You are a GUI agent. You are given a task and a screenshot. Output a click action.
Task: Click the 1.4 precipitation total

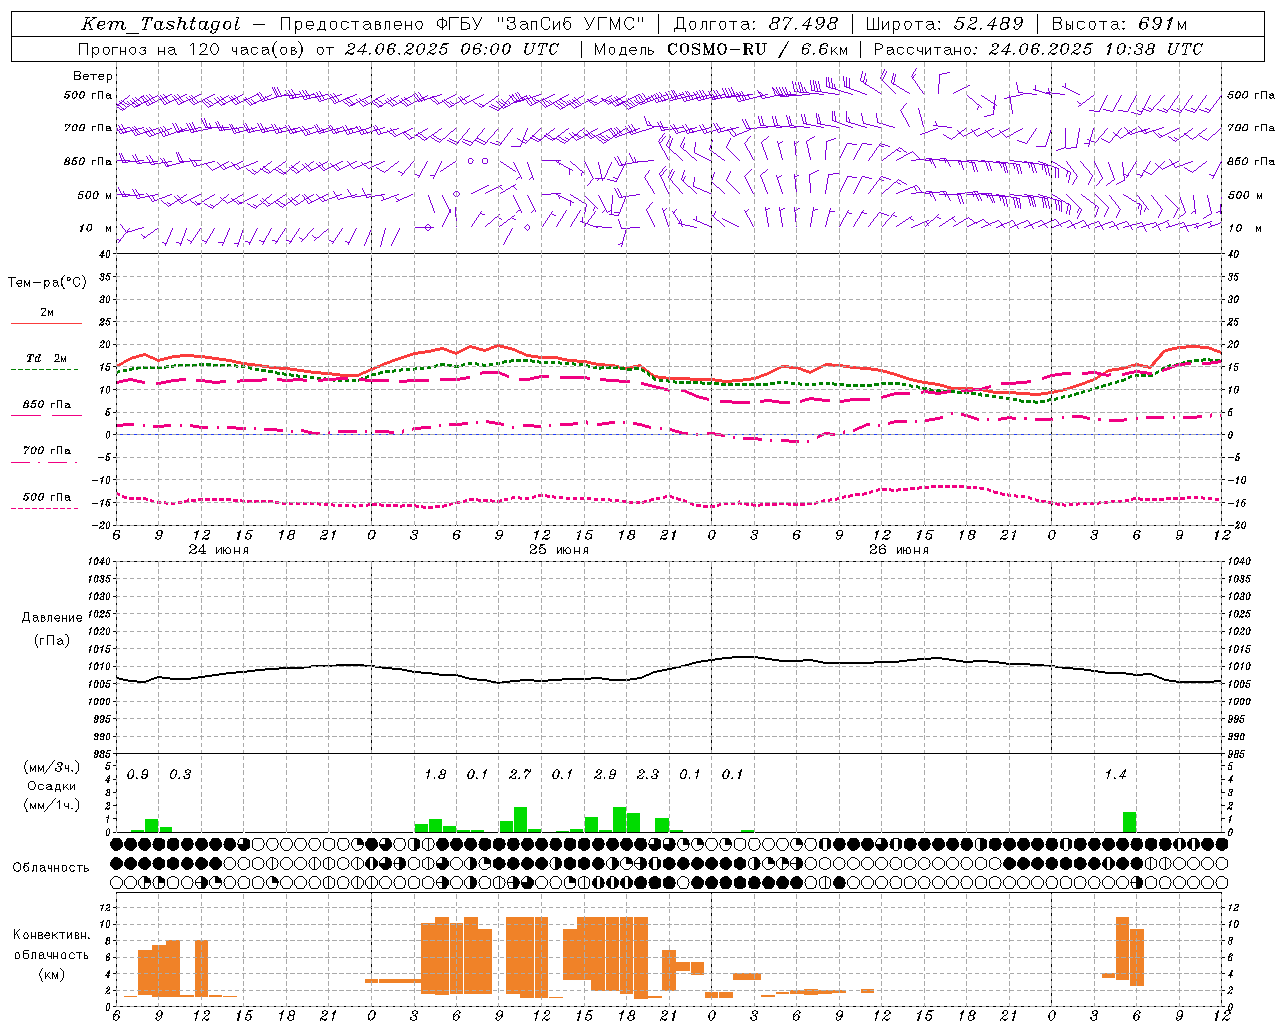click(1115, 774)
